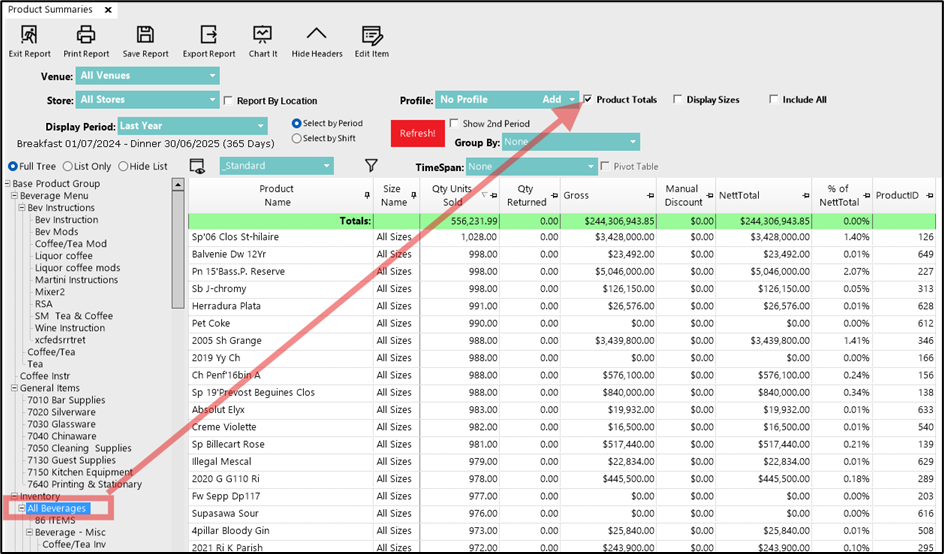Click the Print Report printer icon
This screenshot has height=554, width=944.
click(x=86, y=36)
